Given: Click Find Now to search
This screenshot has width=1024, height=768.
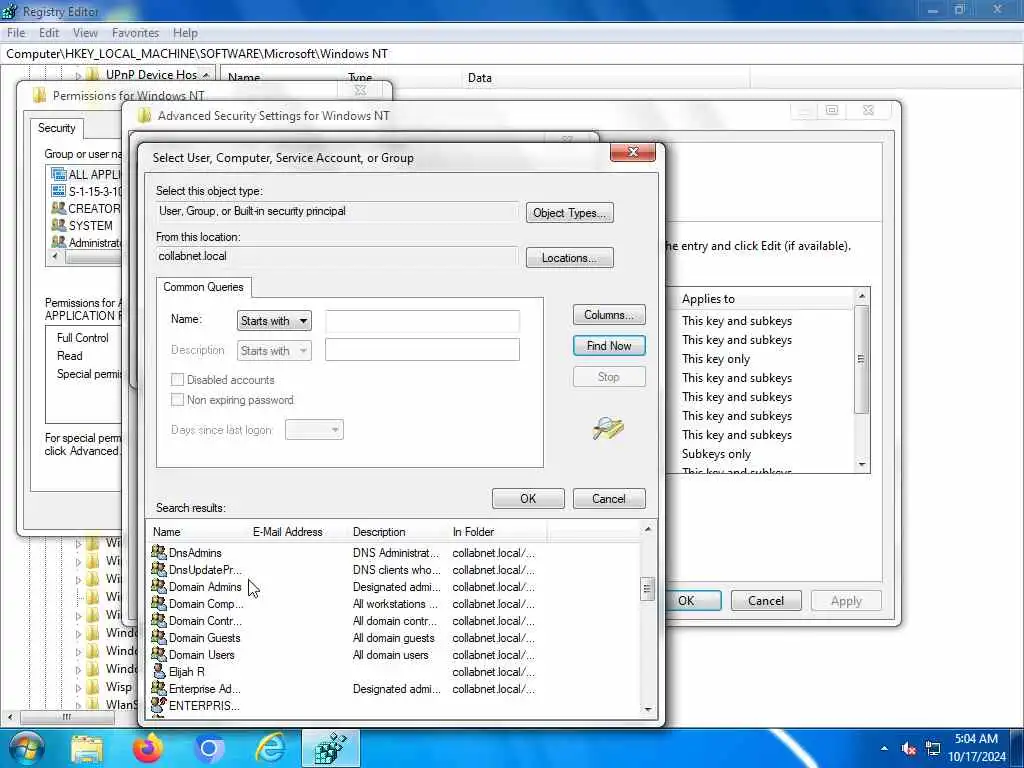Looking at the screenshot, I should pos(609,345).
